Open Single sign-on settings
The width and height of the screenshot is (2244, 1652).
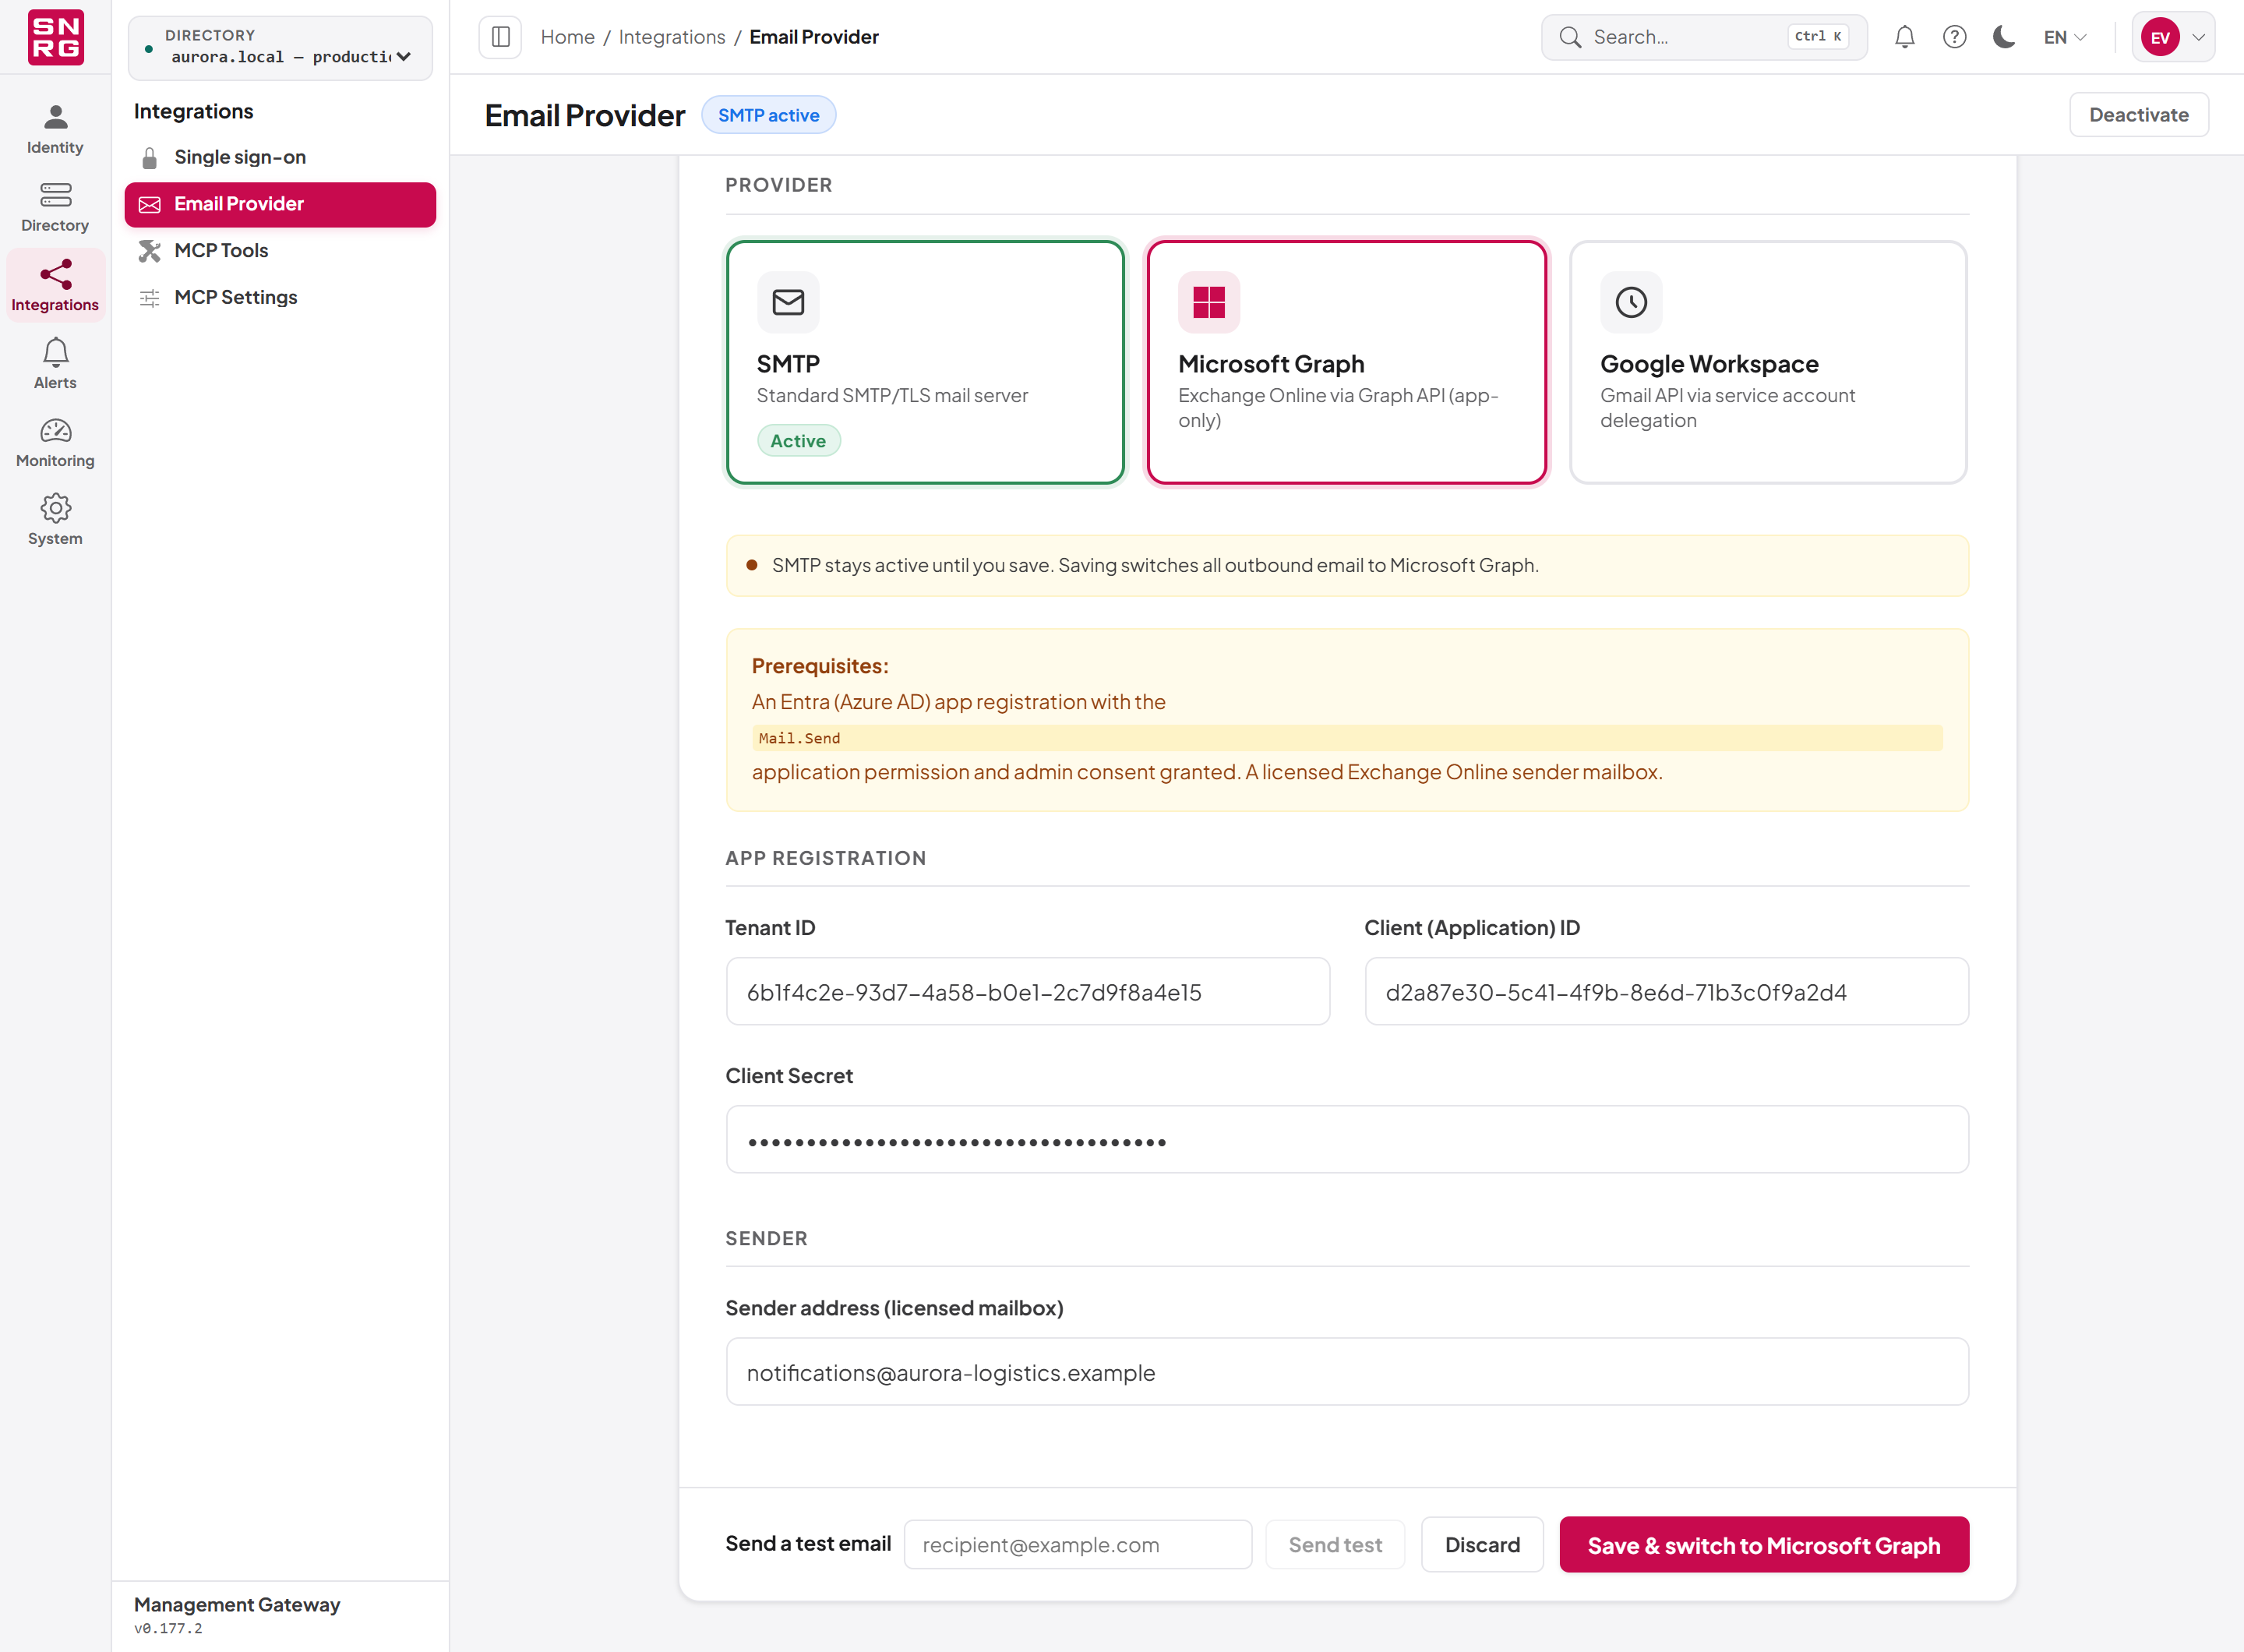[280, 157]
